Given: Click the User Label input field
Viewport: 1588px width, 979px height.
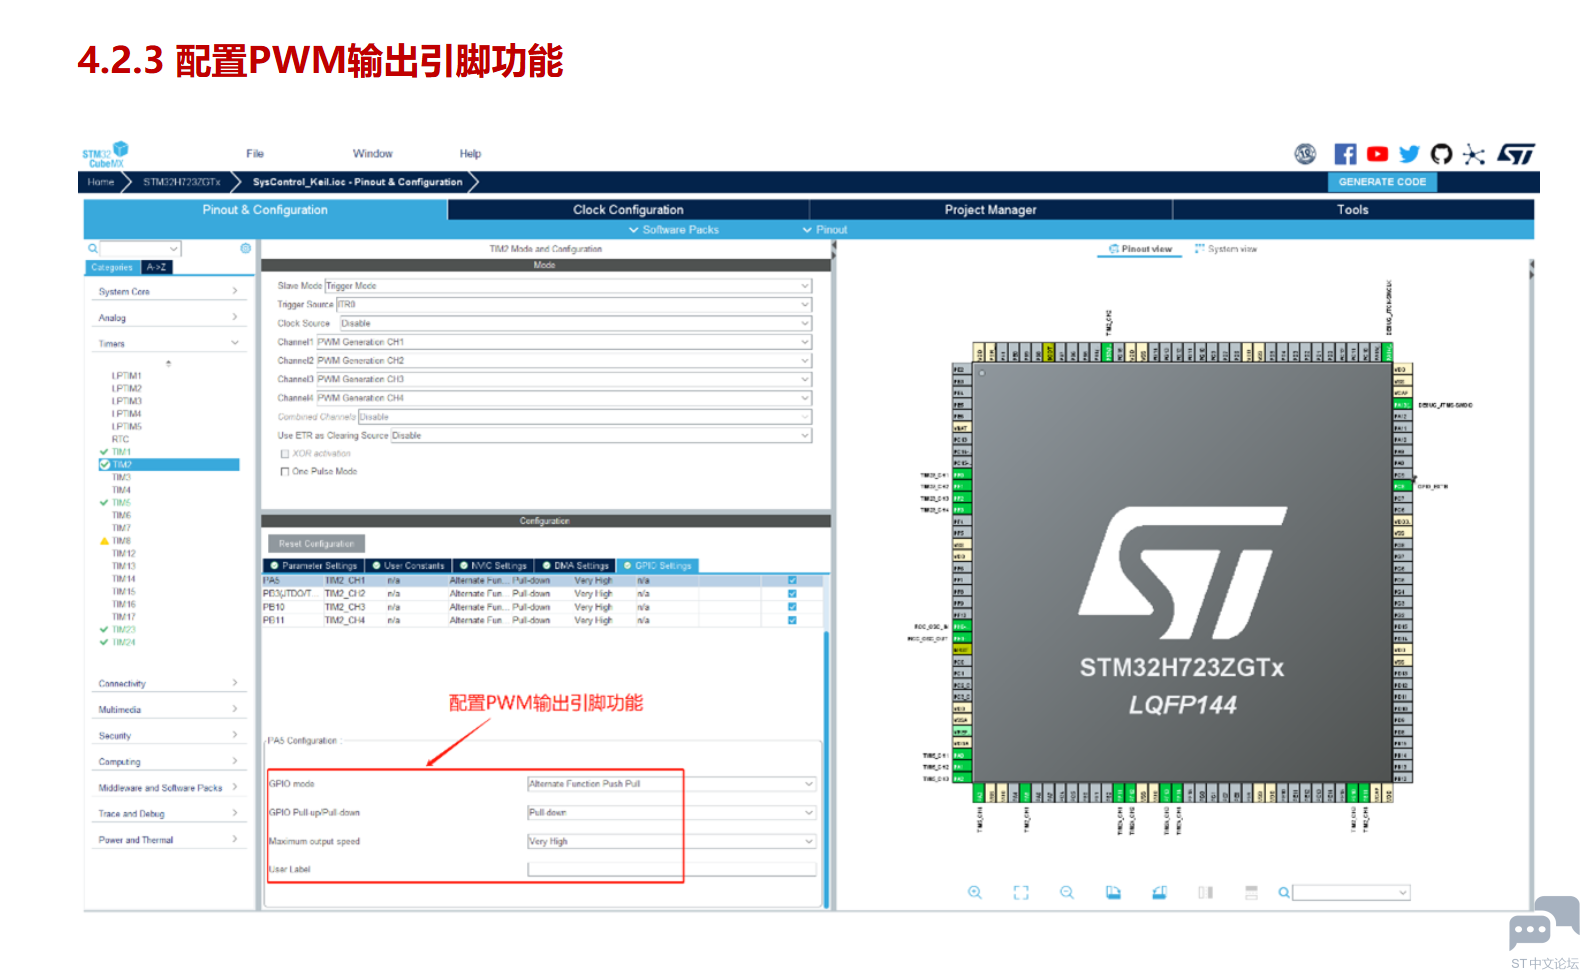Looking at the screenshot, I should 671,870.
